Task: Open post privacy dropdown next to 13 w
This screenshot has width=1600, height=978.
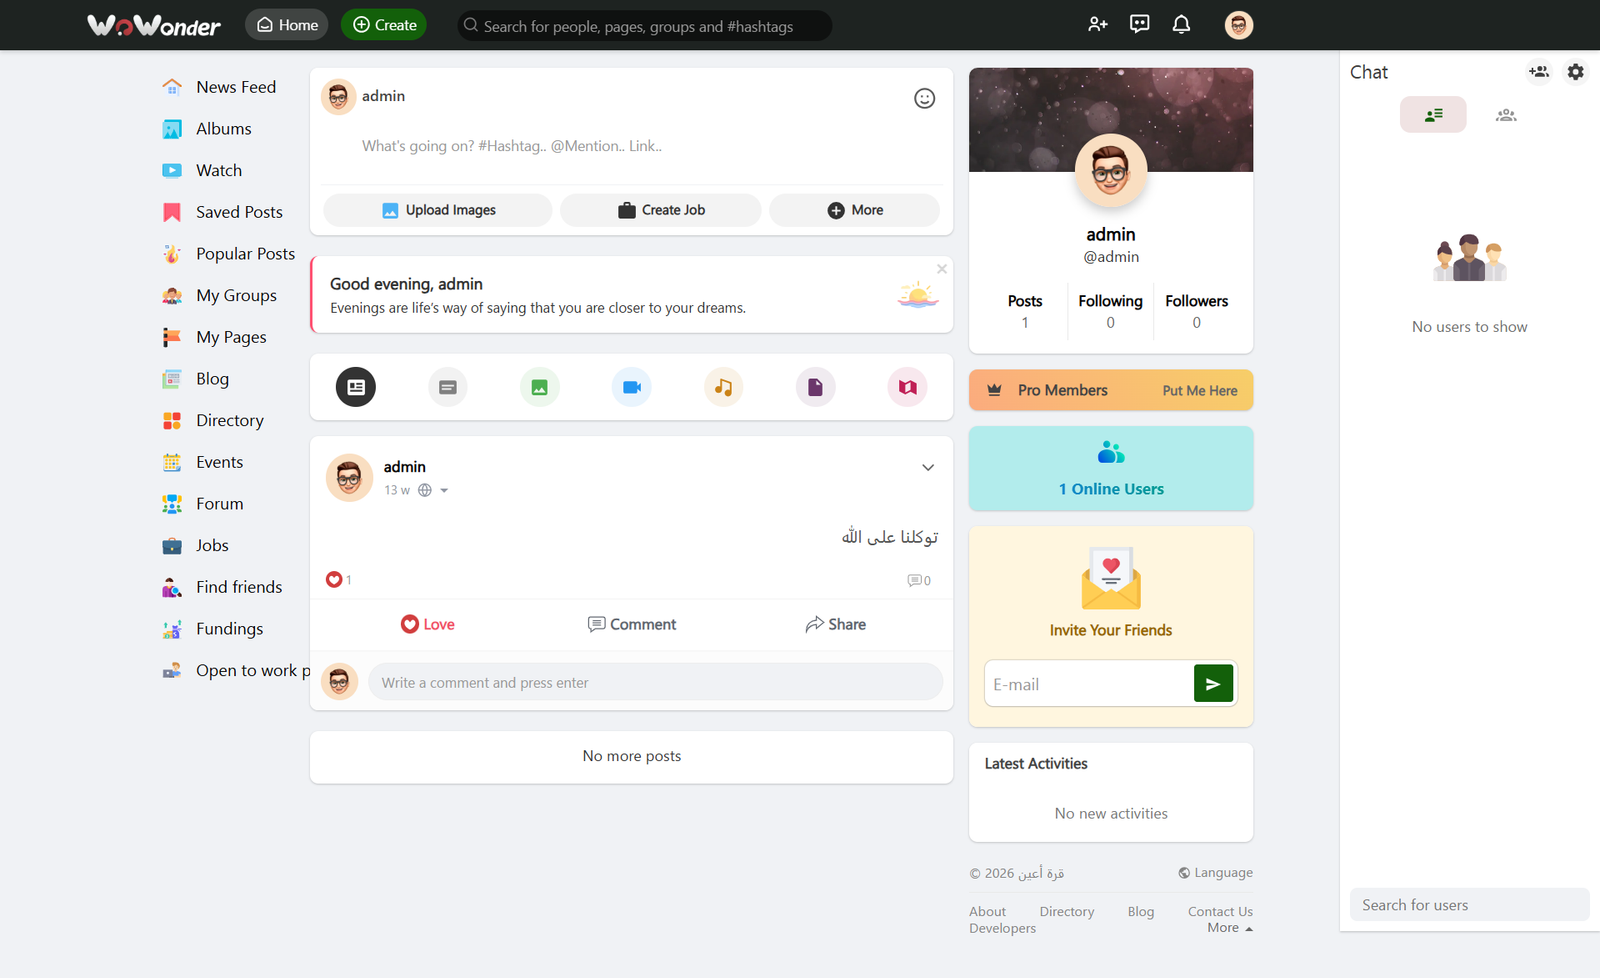Action: click(433, 490)
